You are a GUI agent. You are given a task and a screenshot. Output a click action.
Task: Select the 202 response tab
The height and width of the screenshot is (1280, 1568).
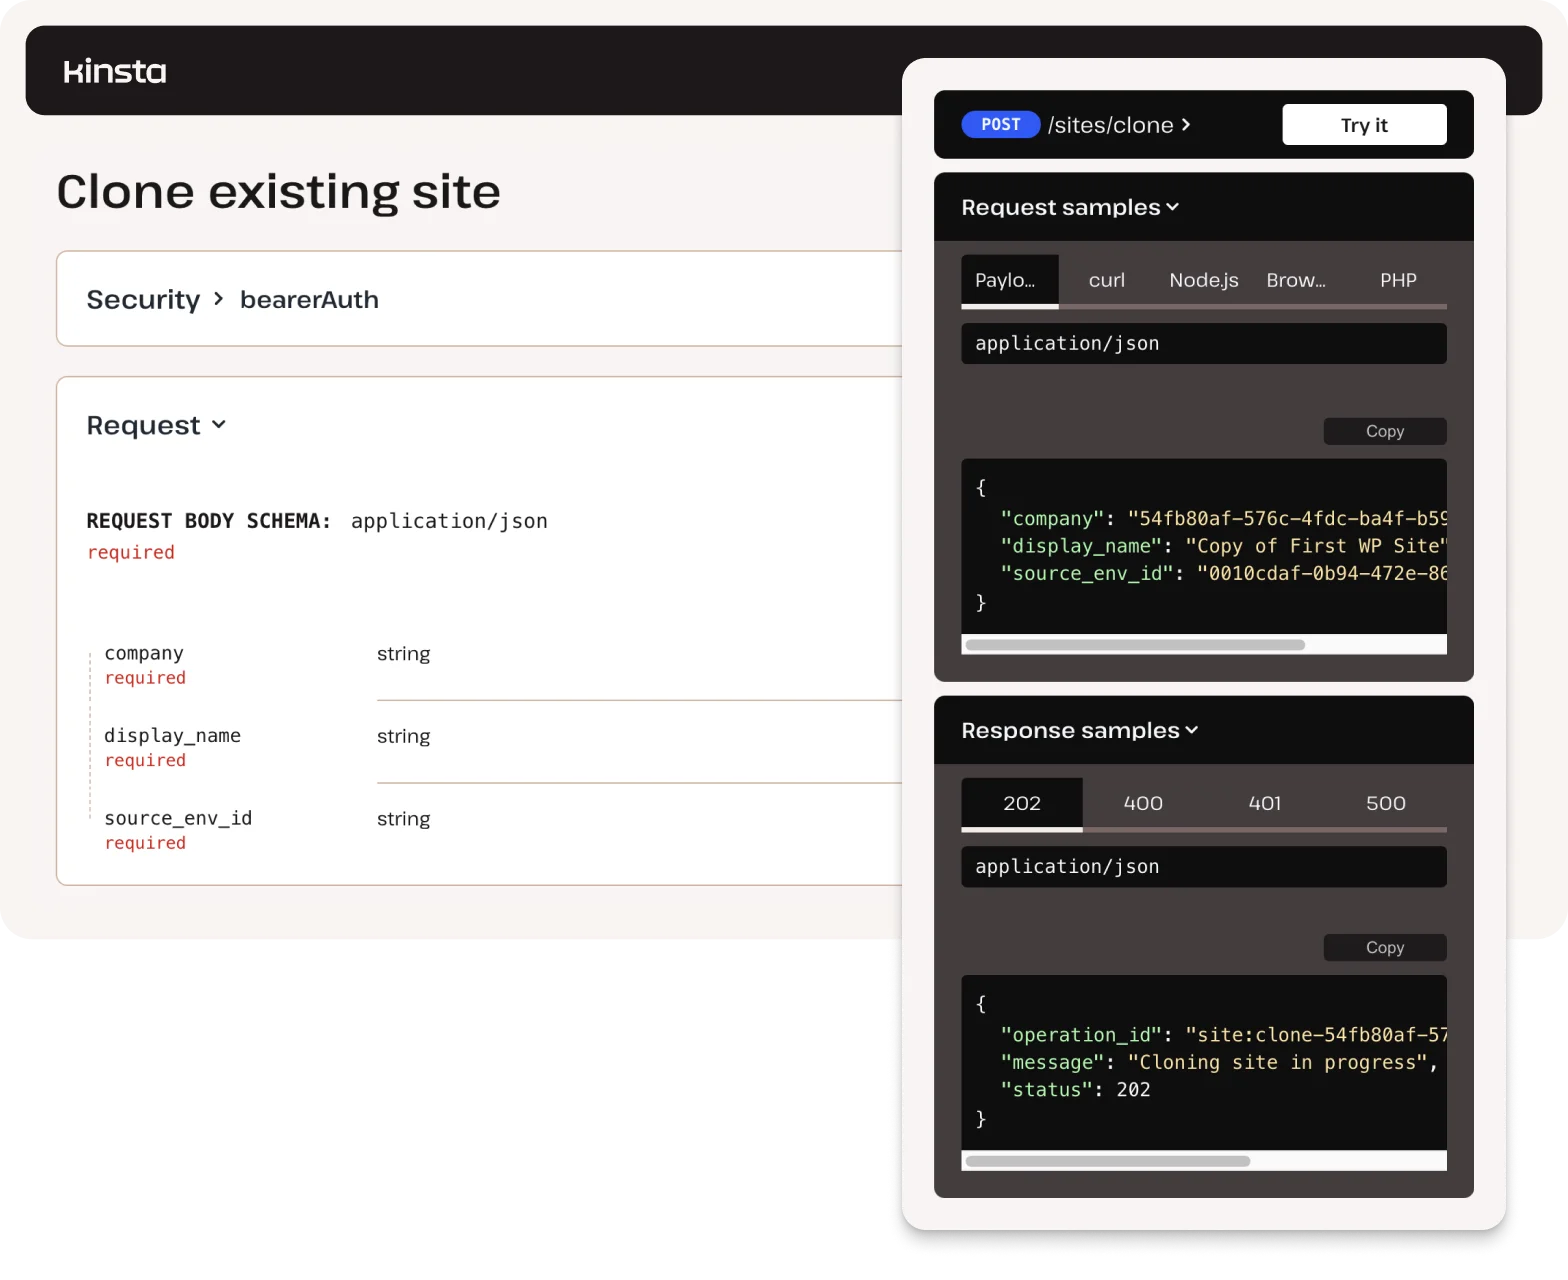coord(1021,804)
